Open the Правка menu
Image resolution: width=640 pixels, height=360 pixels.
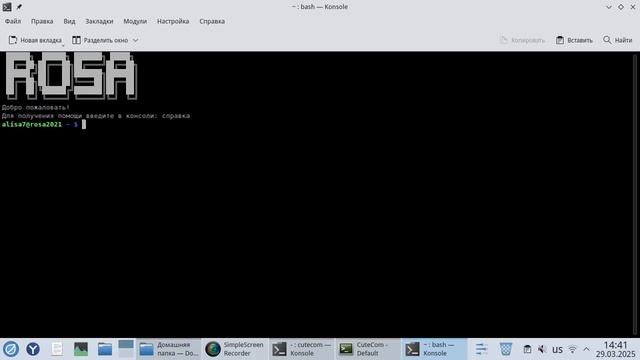coord(42,21)
